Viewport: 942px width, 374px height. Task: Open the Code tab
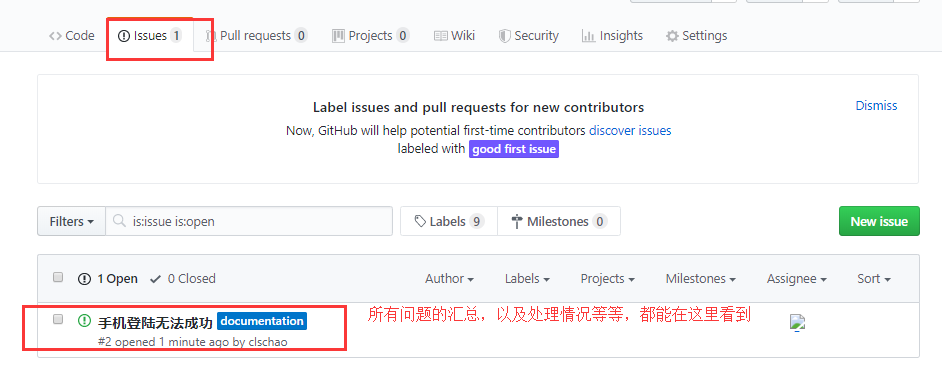point(71,36)
